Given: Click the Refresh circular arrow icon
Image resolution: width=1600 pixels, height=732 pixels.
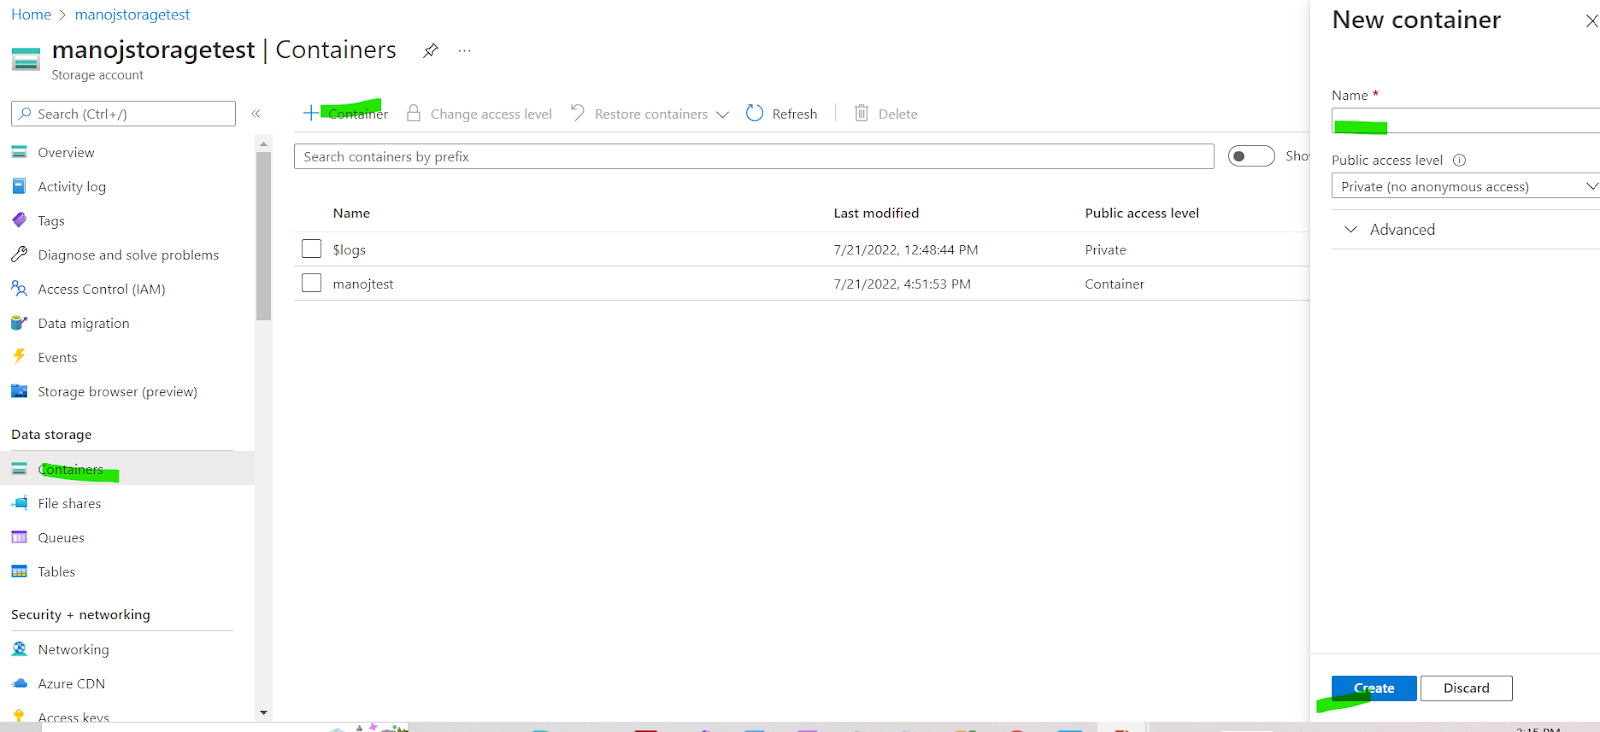Looking at the screenshot, I should tap(755, 113).
